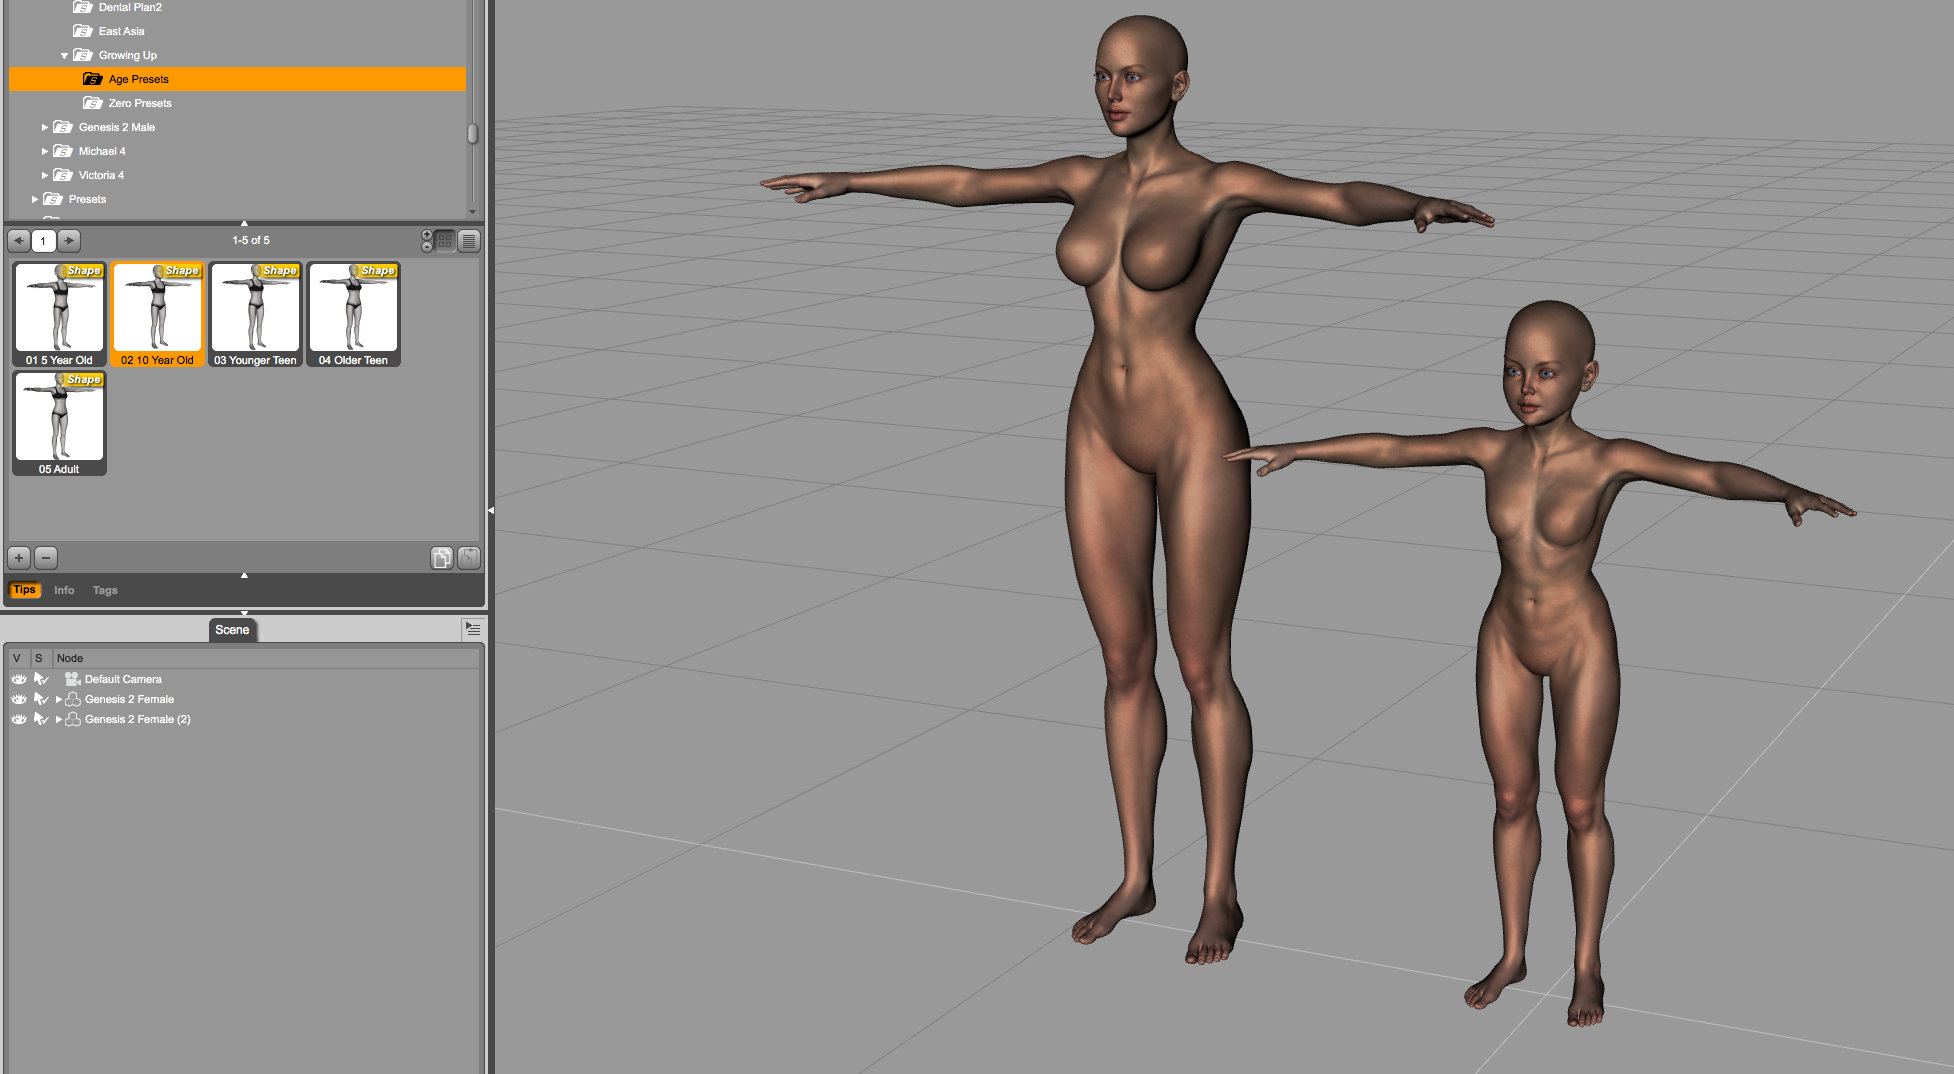Click the side pane collapse arrow beside viewport
This screenshot has height=1074, width=1954.
491,510
